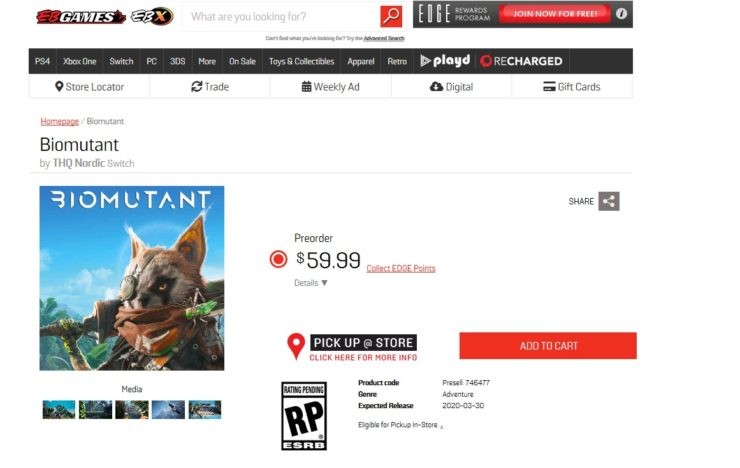Focus the 'What are you looking for?' field
The image size is (740, 468).
click(x=281, y=17)
